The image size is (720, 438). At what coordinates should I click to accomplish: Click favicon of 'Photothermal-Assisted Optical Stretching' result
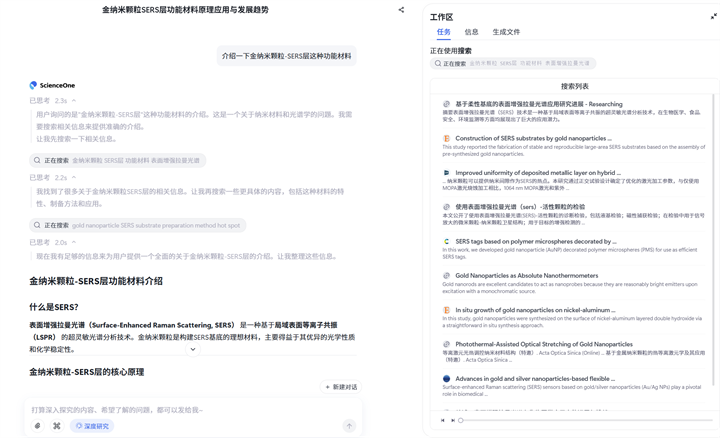pyautogui.click(x=446, y=344)
